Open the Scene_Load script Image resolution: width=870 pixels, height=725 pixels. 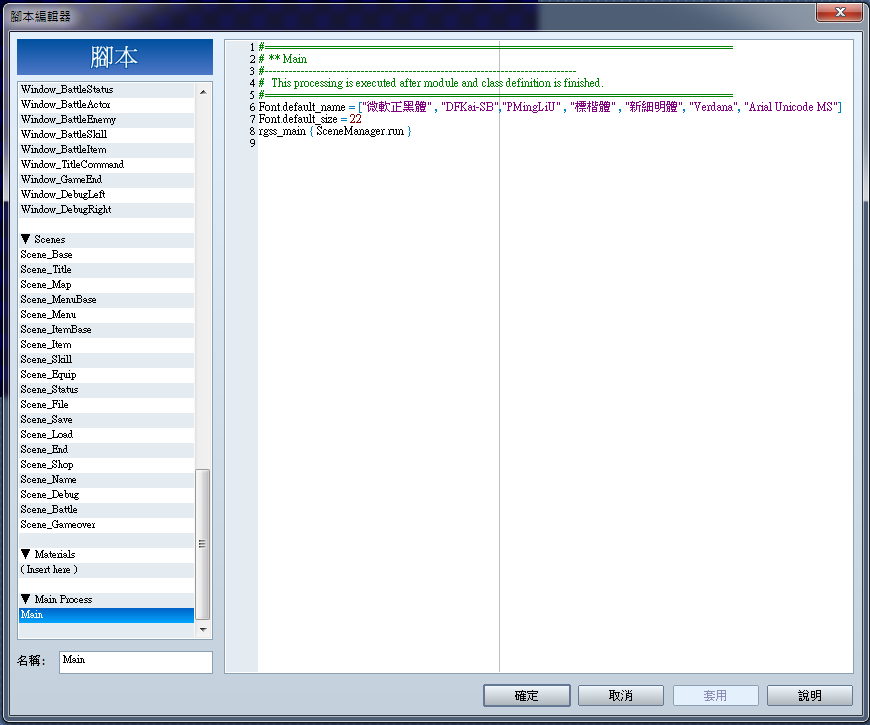coord(107,434)
